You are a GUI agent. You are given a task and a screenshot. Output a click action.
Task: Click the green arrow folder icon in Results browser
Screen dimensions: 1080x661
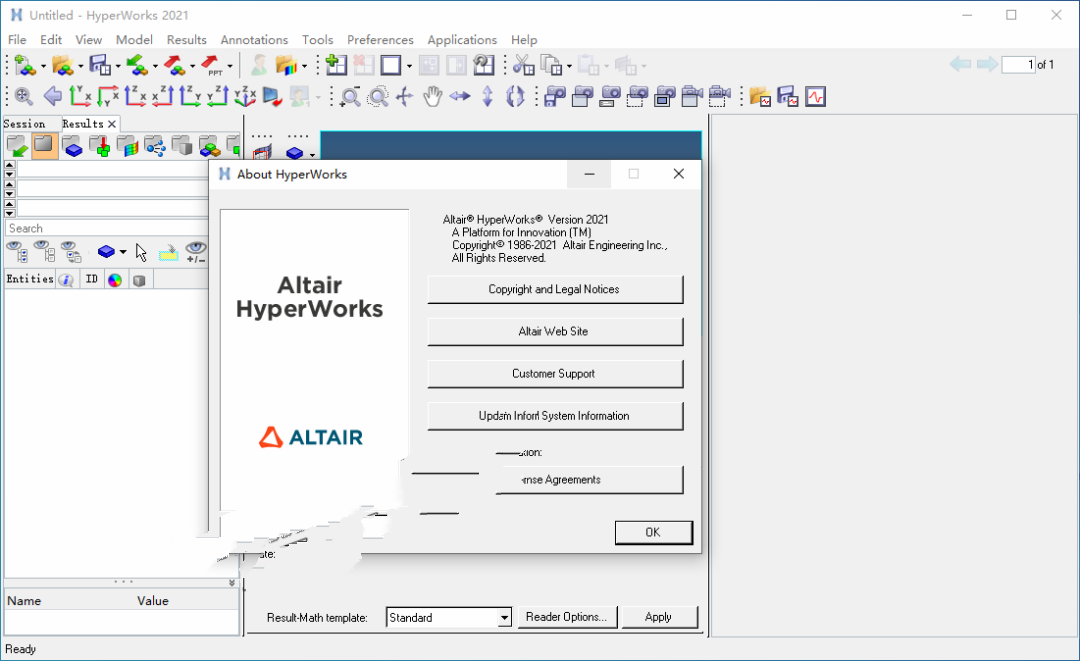pos(17,146)
